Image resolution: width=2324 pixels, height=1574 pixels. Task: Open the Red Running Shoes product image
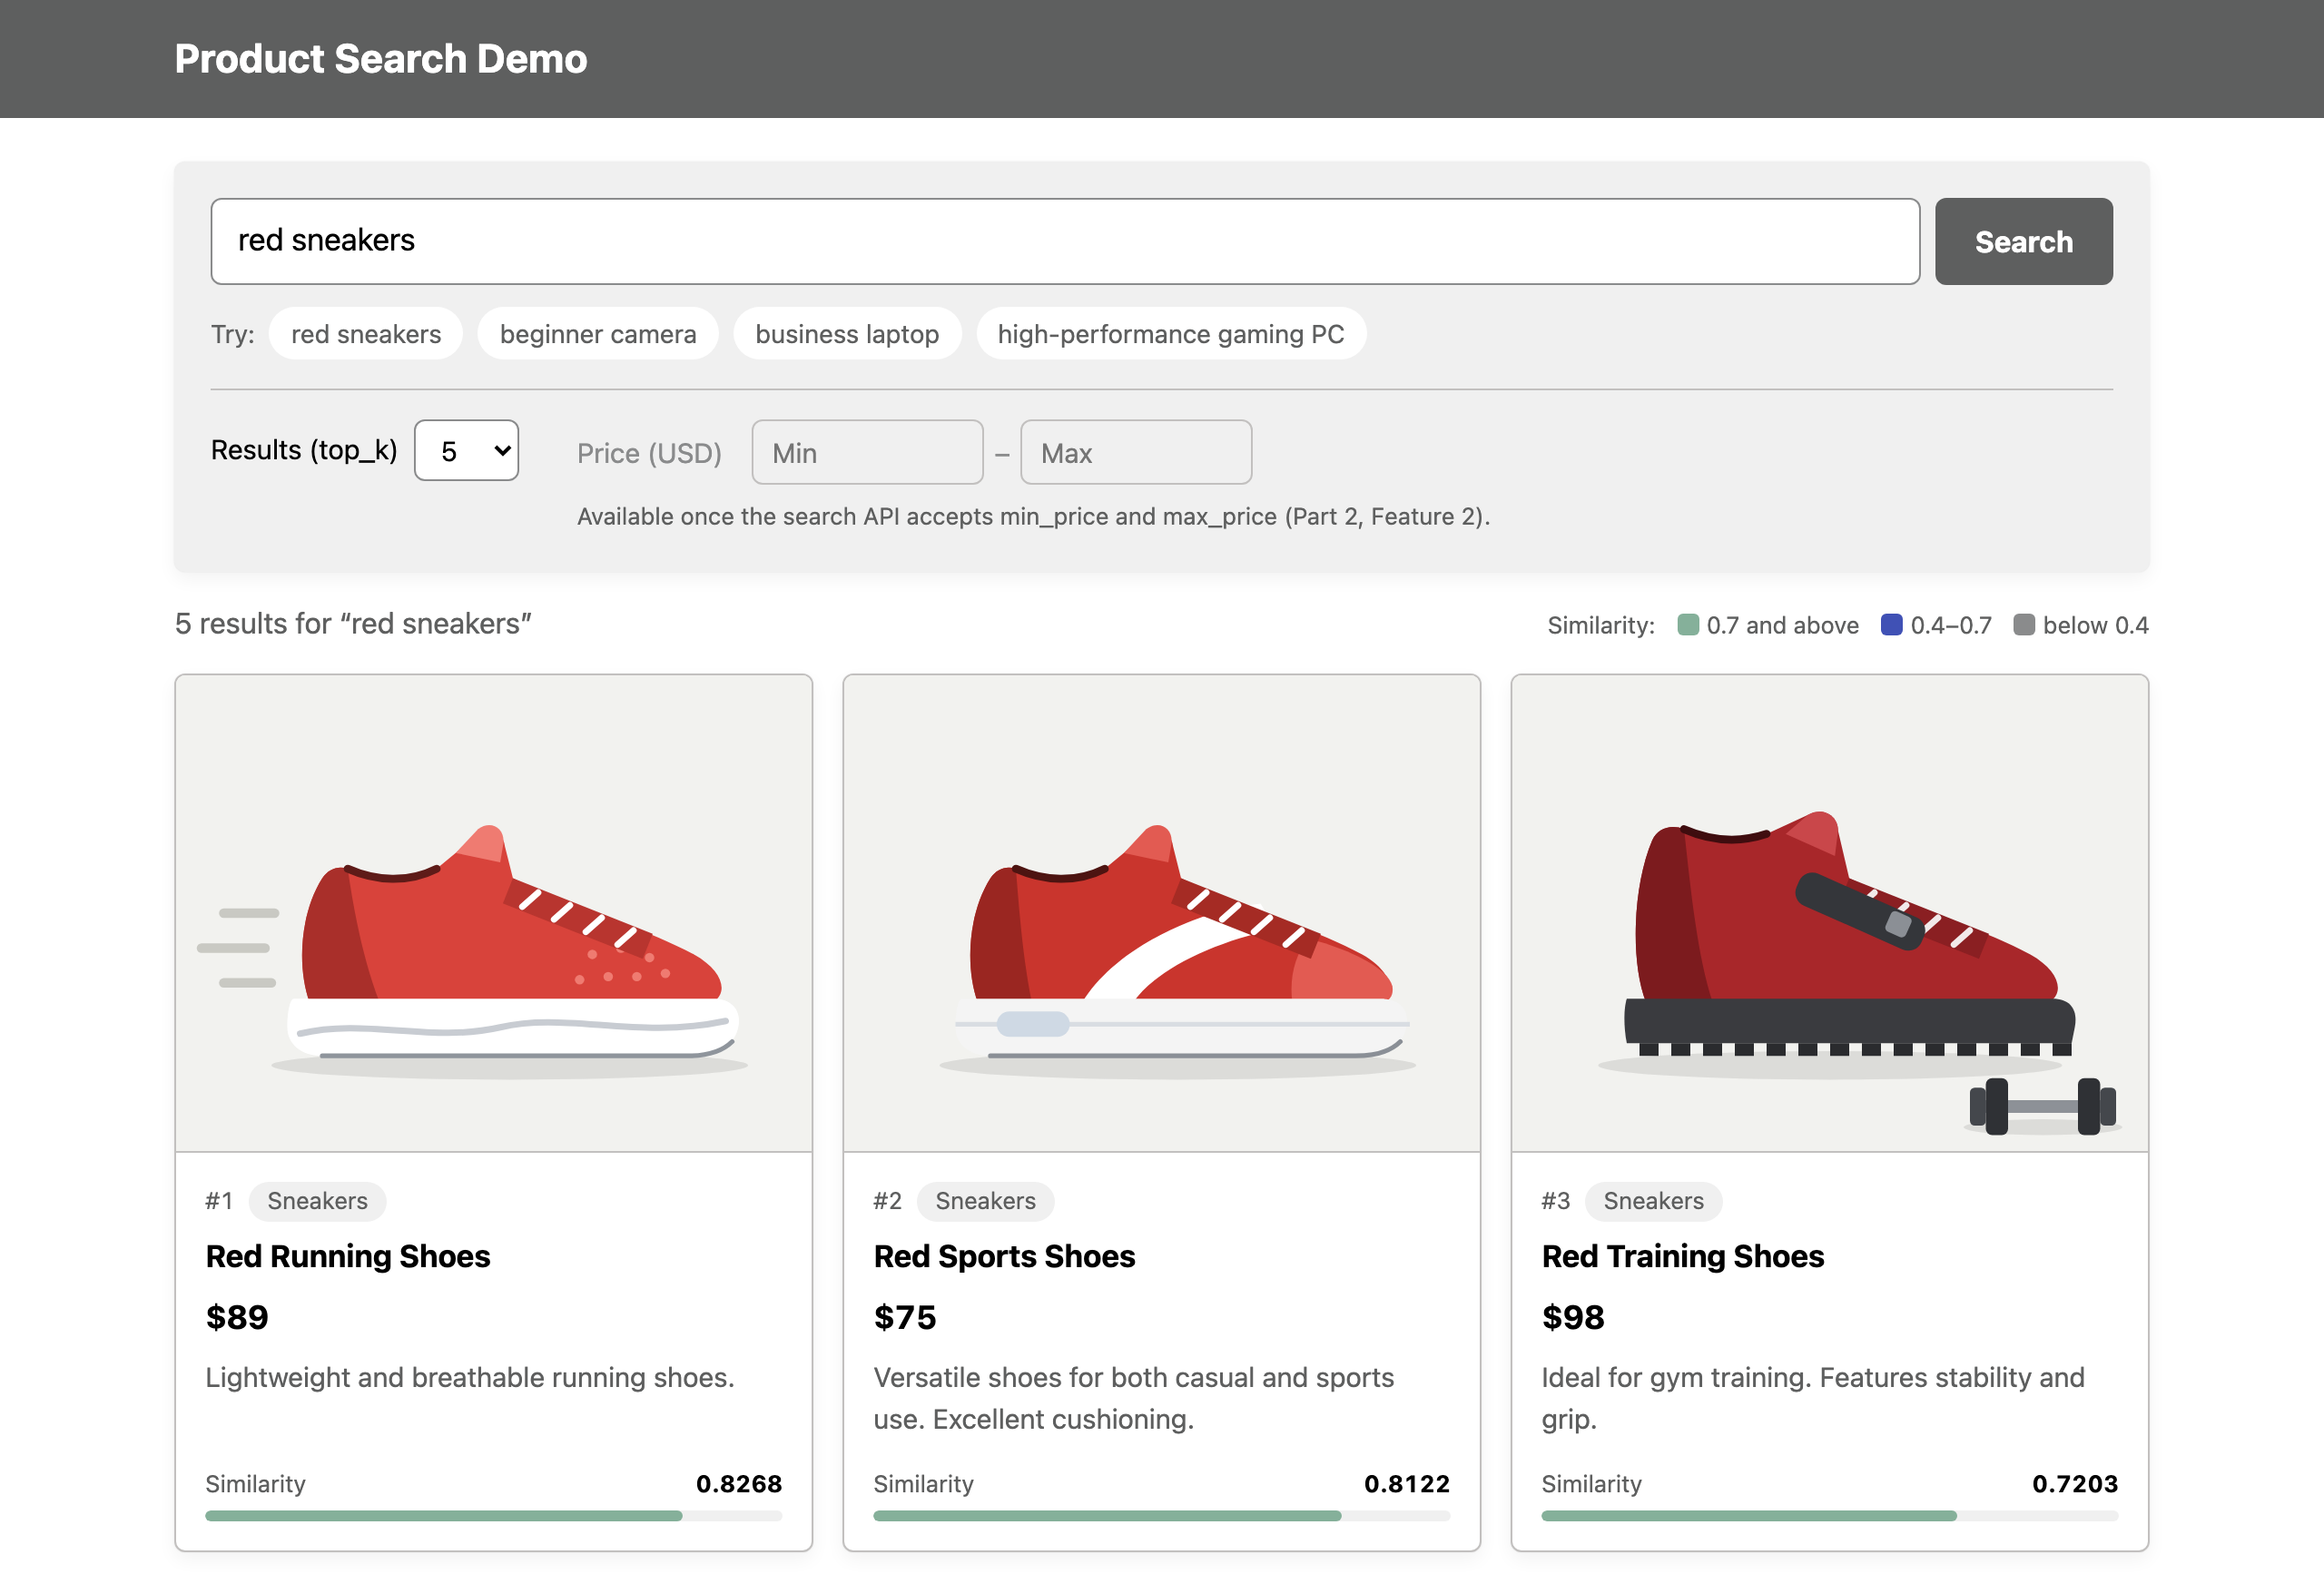(494, 913)
